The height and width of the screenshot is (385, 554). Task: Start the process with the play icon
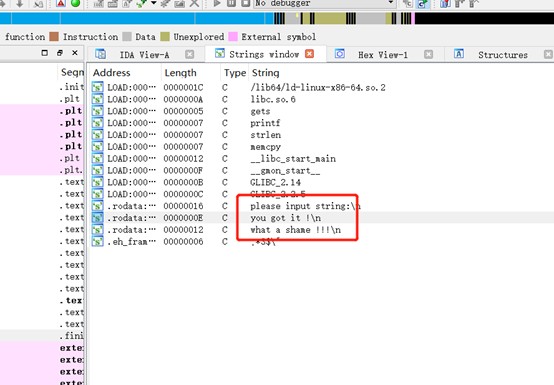coord(217,4)
